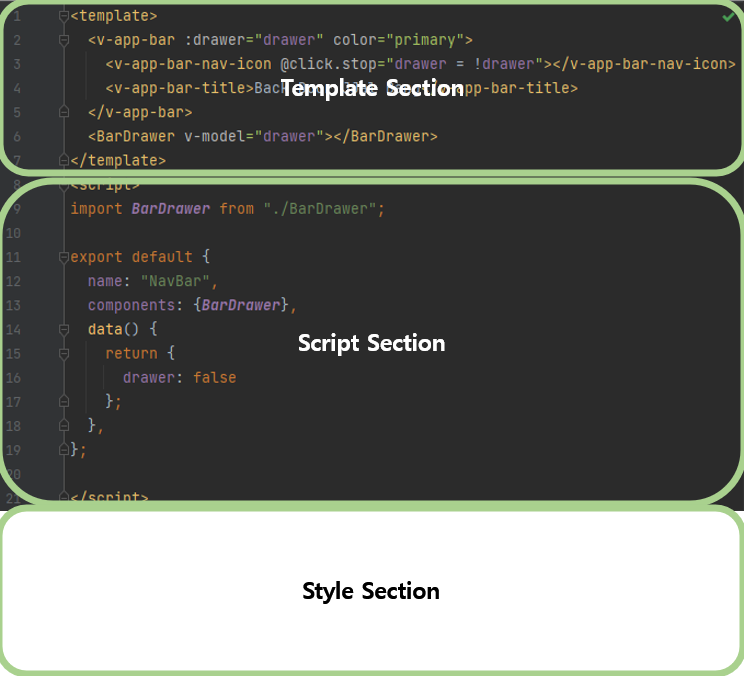
Task: Click the false value on line 16
Action: [x=214, y=378]
